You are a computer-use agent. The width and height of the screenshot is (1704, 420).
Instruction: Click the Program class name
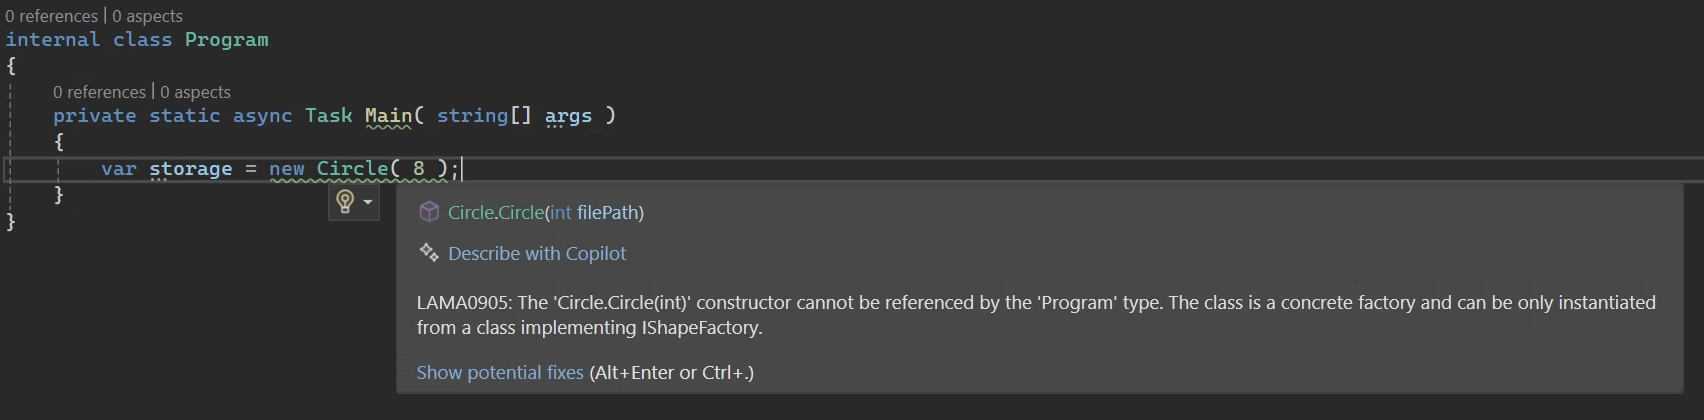click(226, 40)
